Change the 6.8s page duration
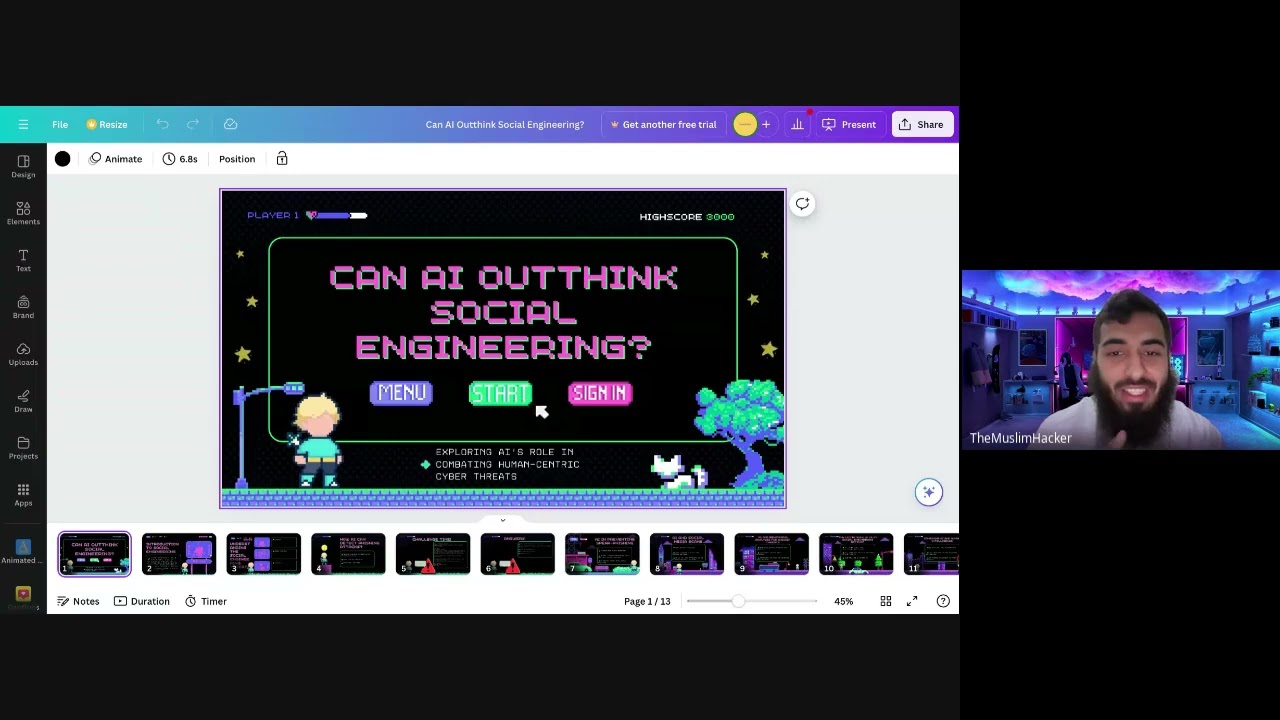This screenshot has height=720, width=1280. 180,159
